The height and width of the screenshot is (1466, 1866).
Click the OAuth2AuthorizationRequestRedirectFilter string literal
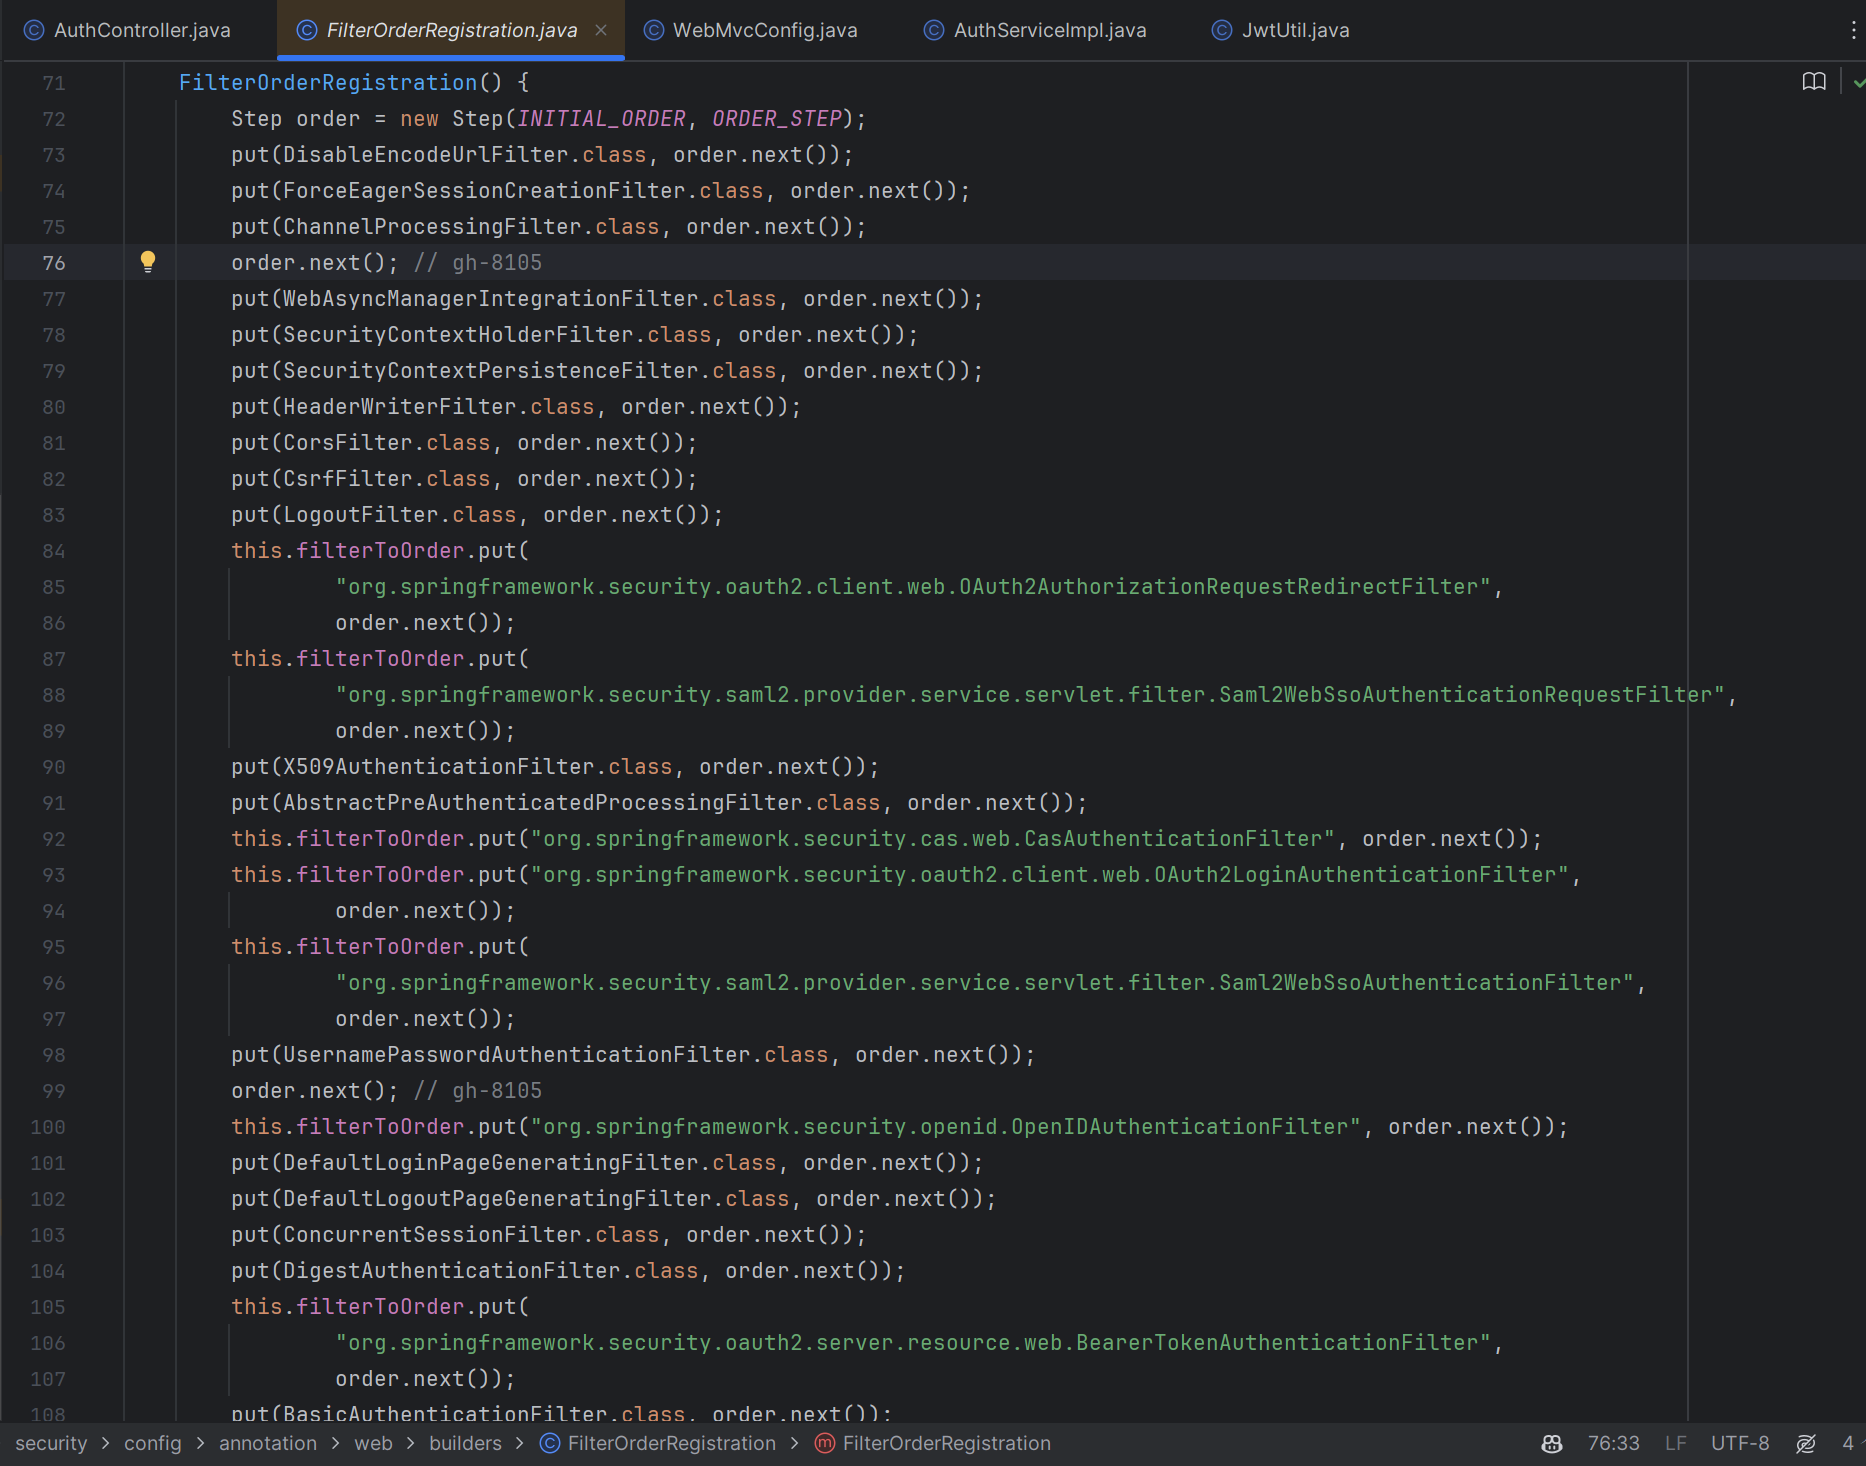[914, 587]
